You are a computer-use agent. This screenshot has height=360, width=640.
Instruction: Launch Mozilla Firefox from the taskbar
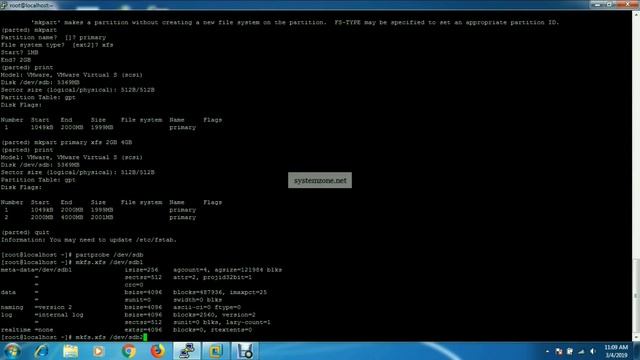[x=158, y=351]
